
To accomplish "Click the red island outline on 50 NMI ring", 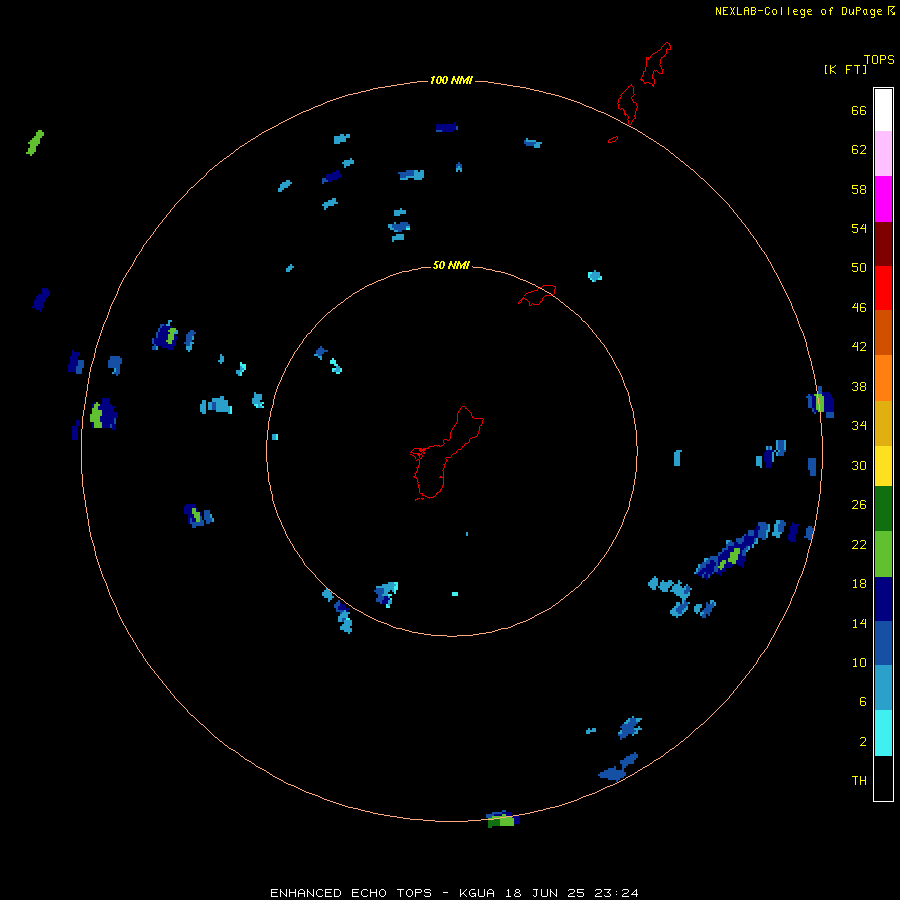I will (537, 295).
